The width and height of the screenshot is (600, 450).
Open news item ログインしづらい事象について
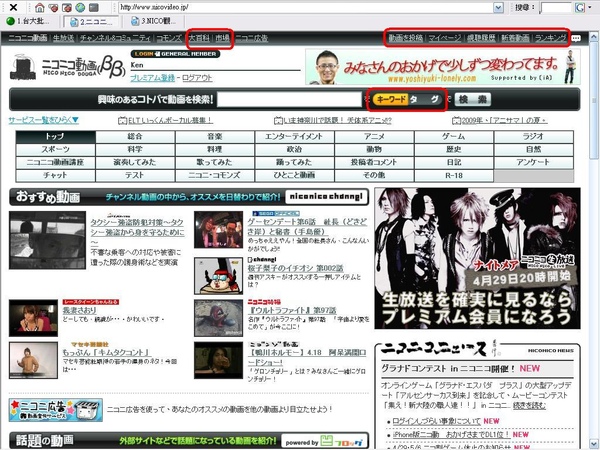click(437, 421)
